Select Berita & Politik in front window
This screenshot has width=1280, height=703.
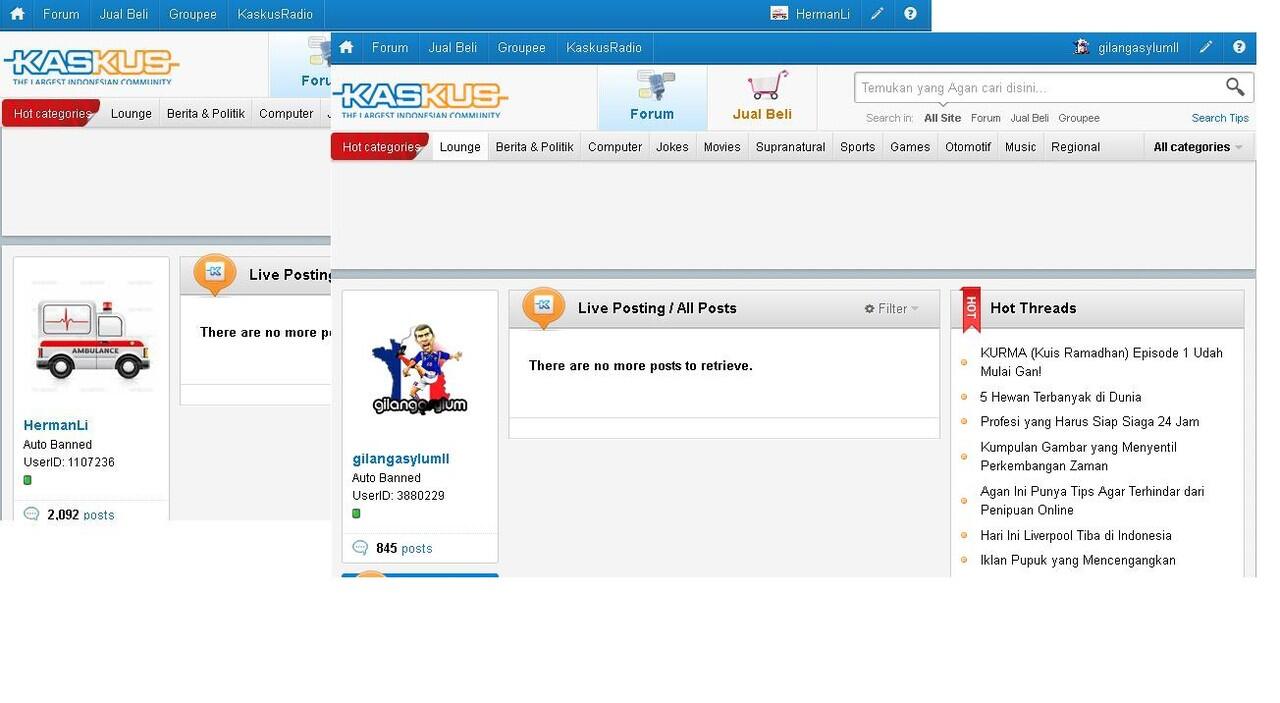coord(534,147)
